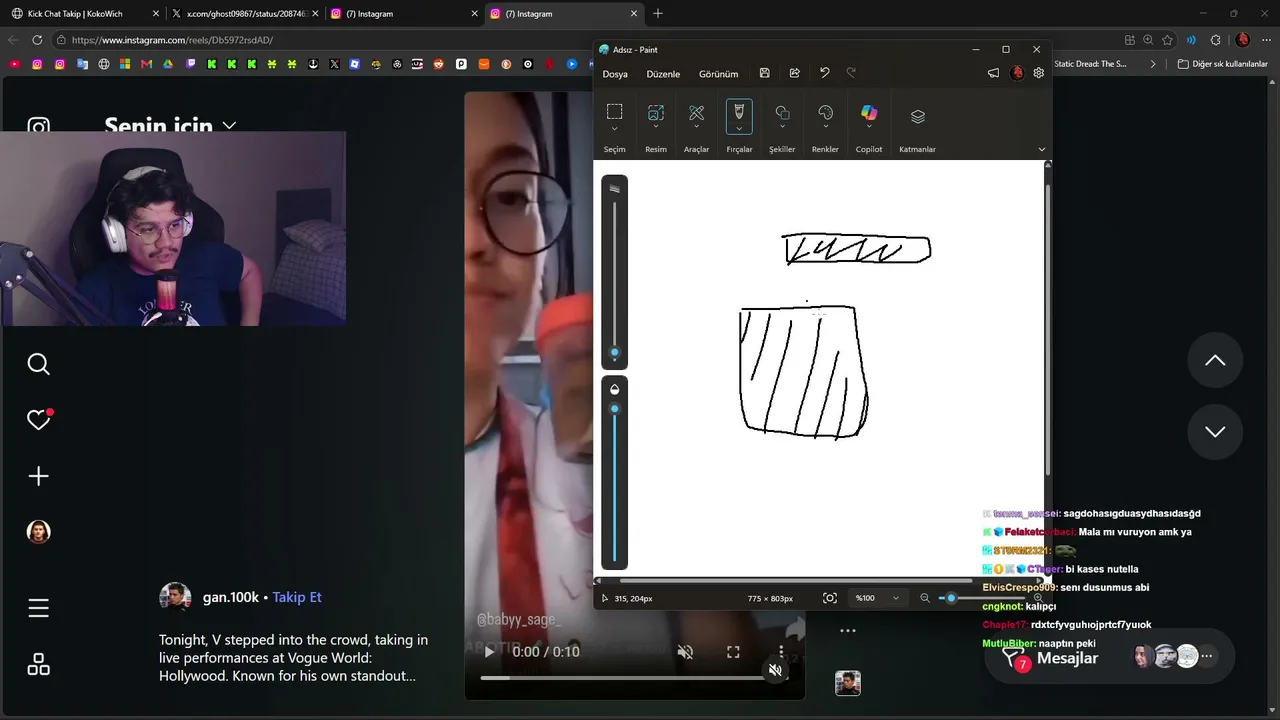Save the Paint drawing with the disk icon
The width and height of the screenshot is (1280, 720).
764,73
